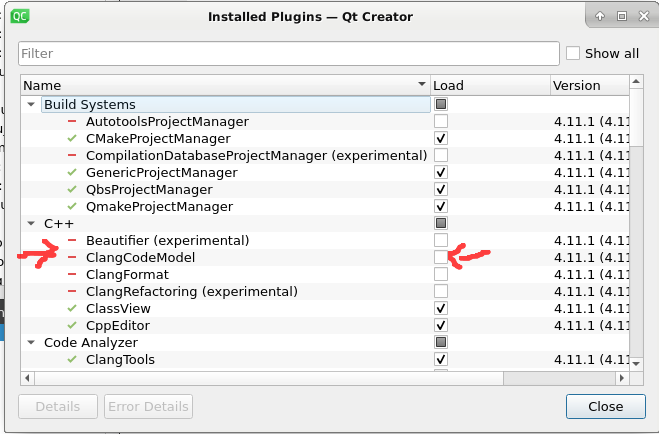Click the green status icon beside ClangTools
The height and width of the screenshot is (434, 659).
point(72,359)
